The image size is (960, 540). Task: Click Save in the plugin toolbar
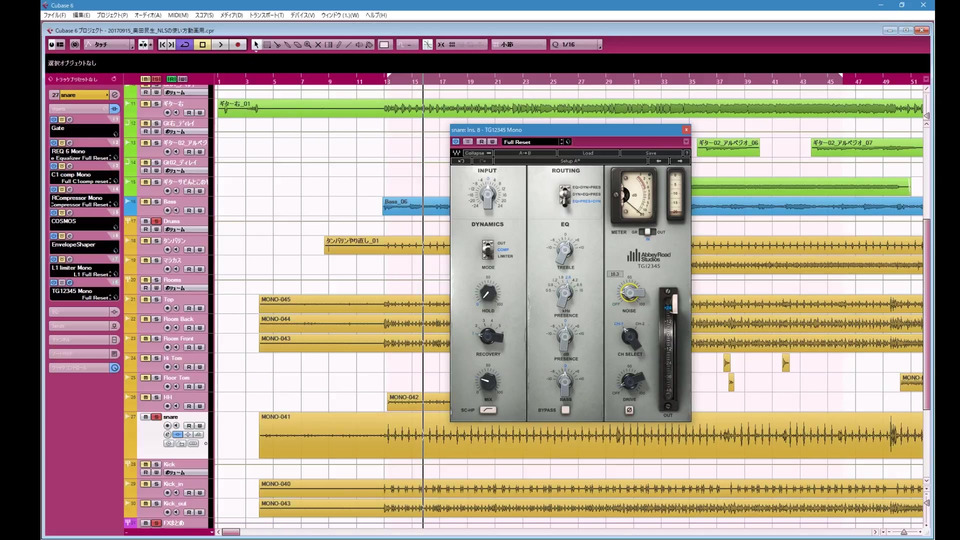(x=651, y=153)
